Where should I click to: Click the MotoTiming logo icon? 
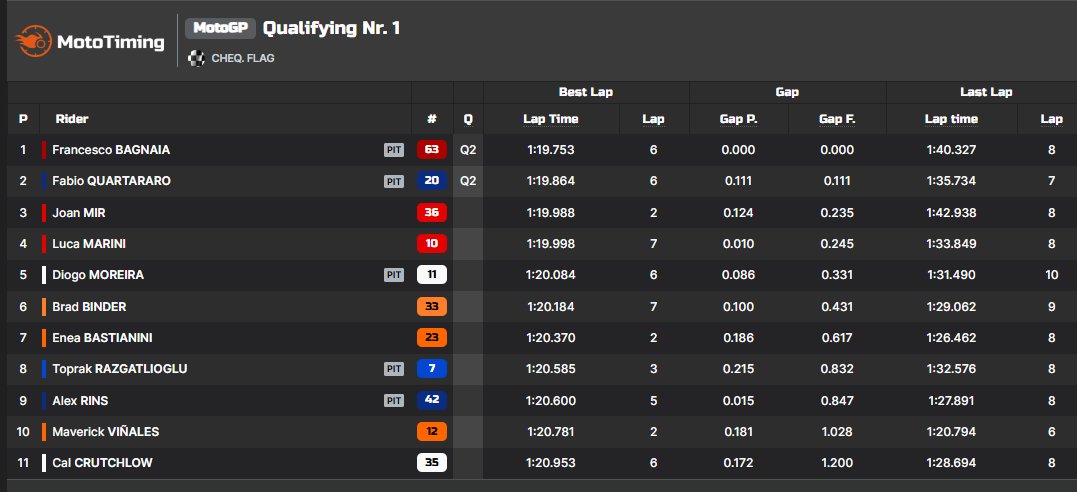point(33,41)
